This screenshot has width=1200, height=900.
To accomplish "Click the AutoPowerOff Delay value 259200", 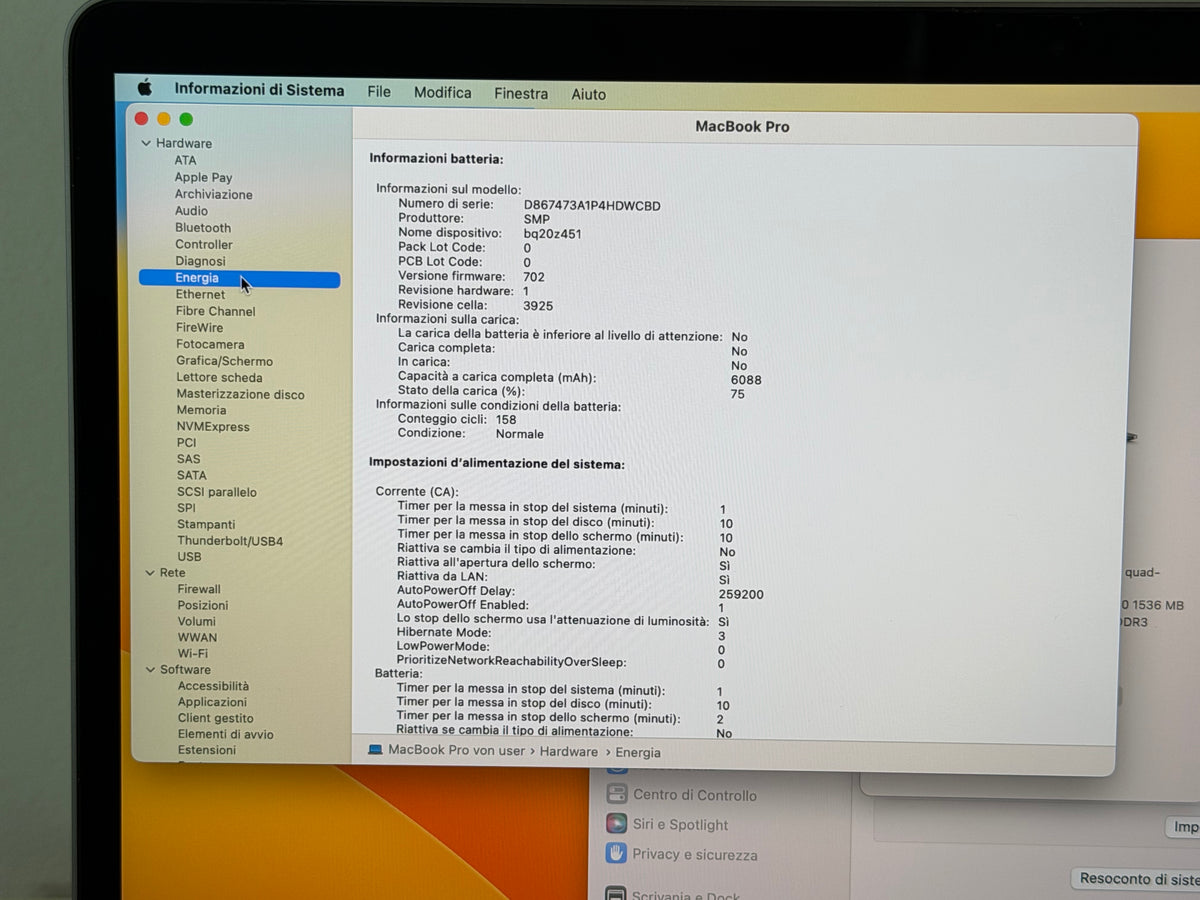I will click(x=741, y=594).
